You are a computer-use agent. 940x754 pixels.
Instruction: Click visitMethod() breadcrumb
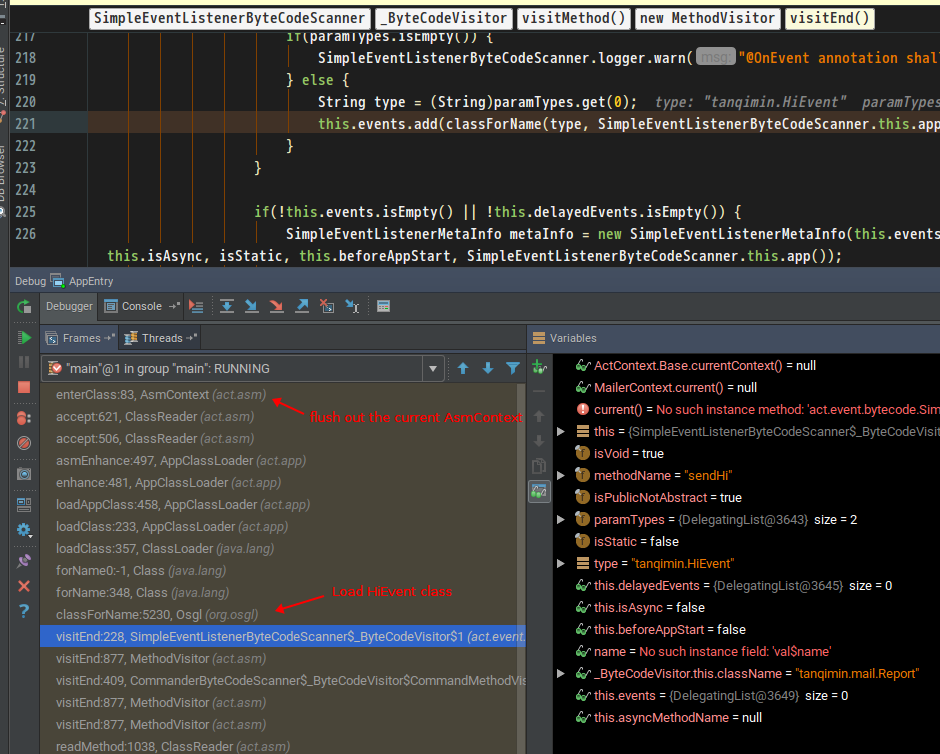tap(573, 18)
